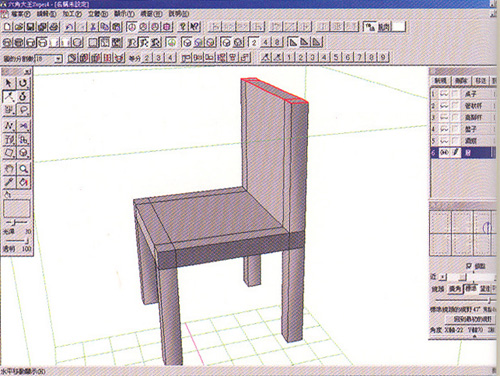
Task: Click the reset view button below the view slider
Action: pos(473,319)
